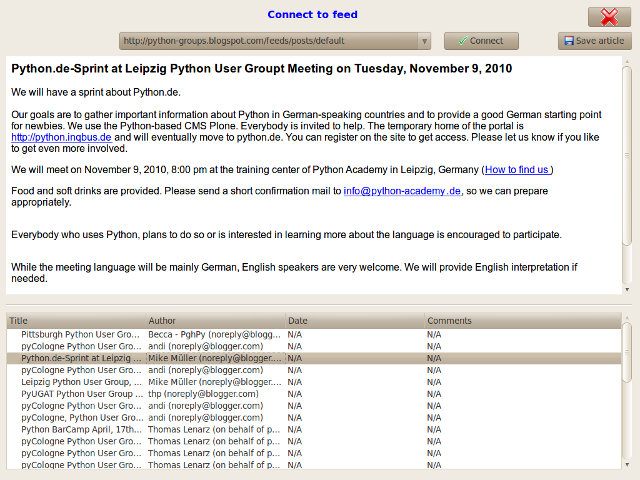Click the Save article button

(594, 41)
